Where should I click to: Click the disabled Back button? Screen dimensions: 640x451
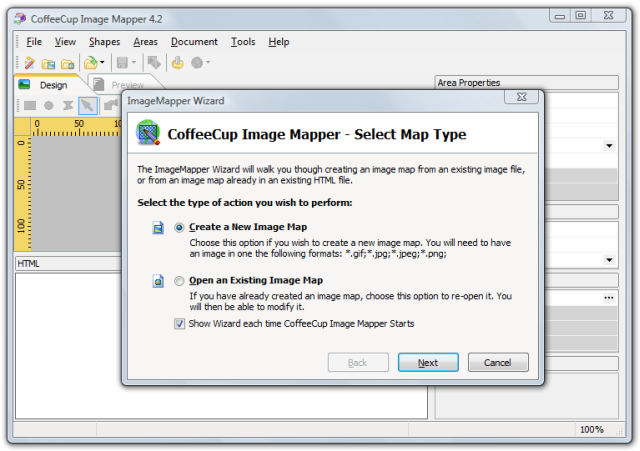coord(358,362)
